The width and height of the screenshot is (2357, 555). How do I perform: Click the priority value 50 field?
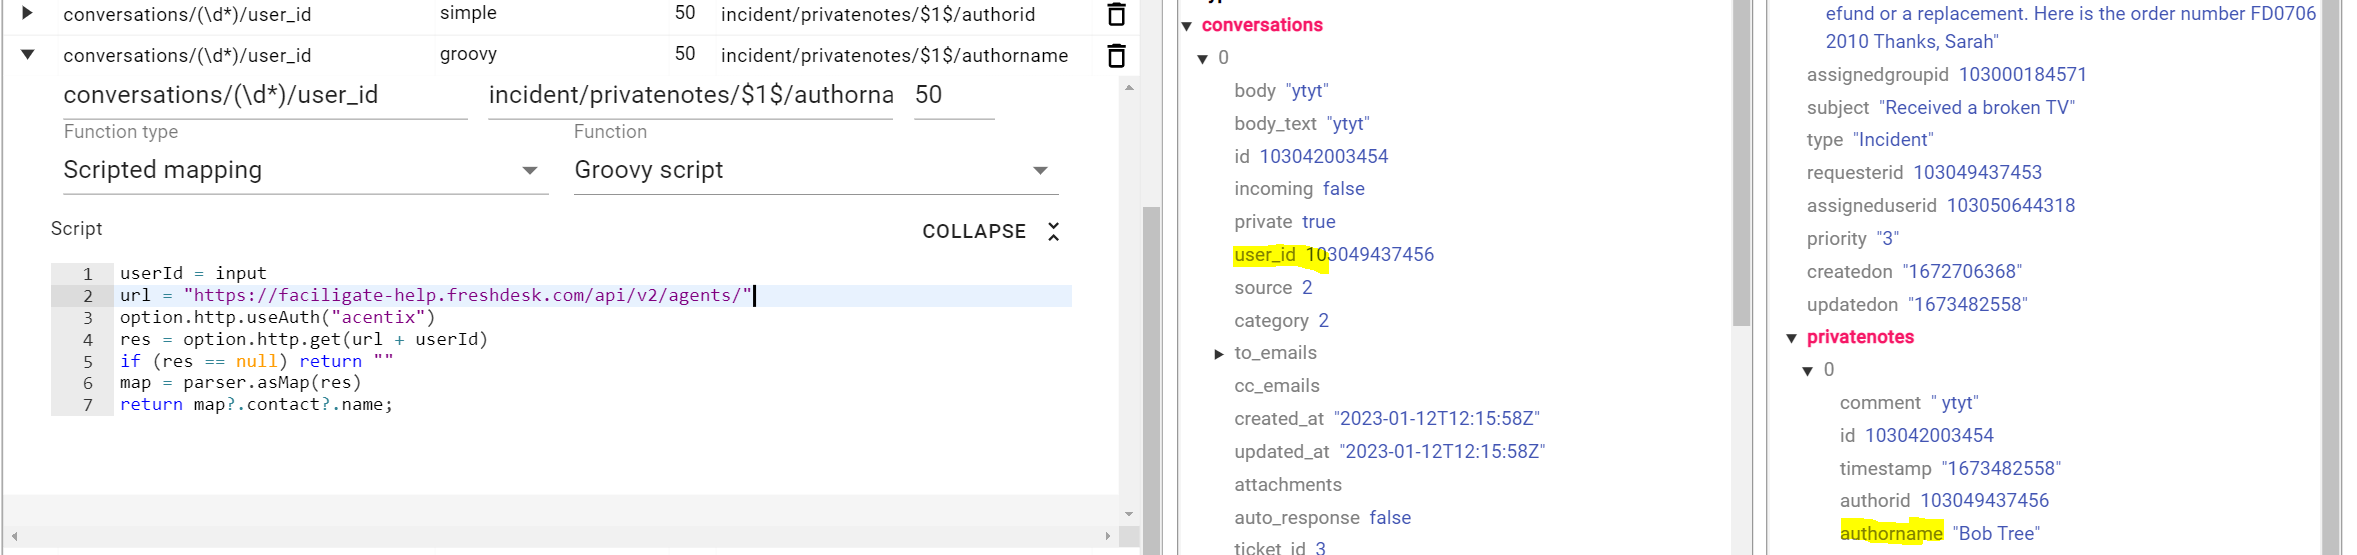(x=952, y=96)
